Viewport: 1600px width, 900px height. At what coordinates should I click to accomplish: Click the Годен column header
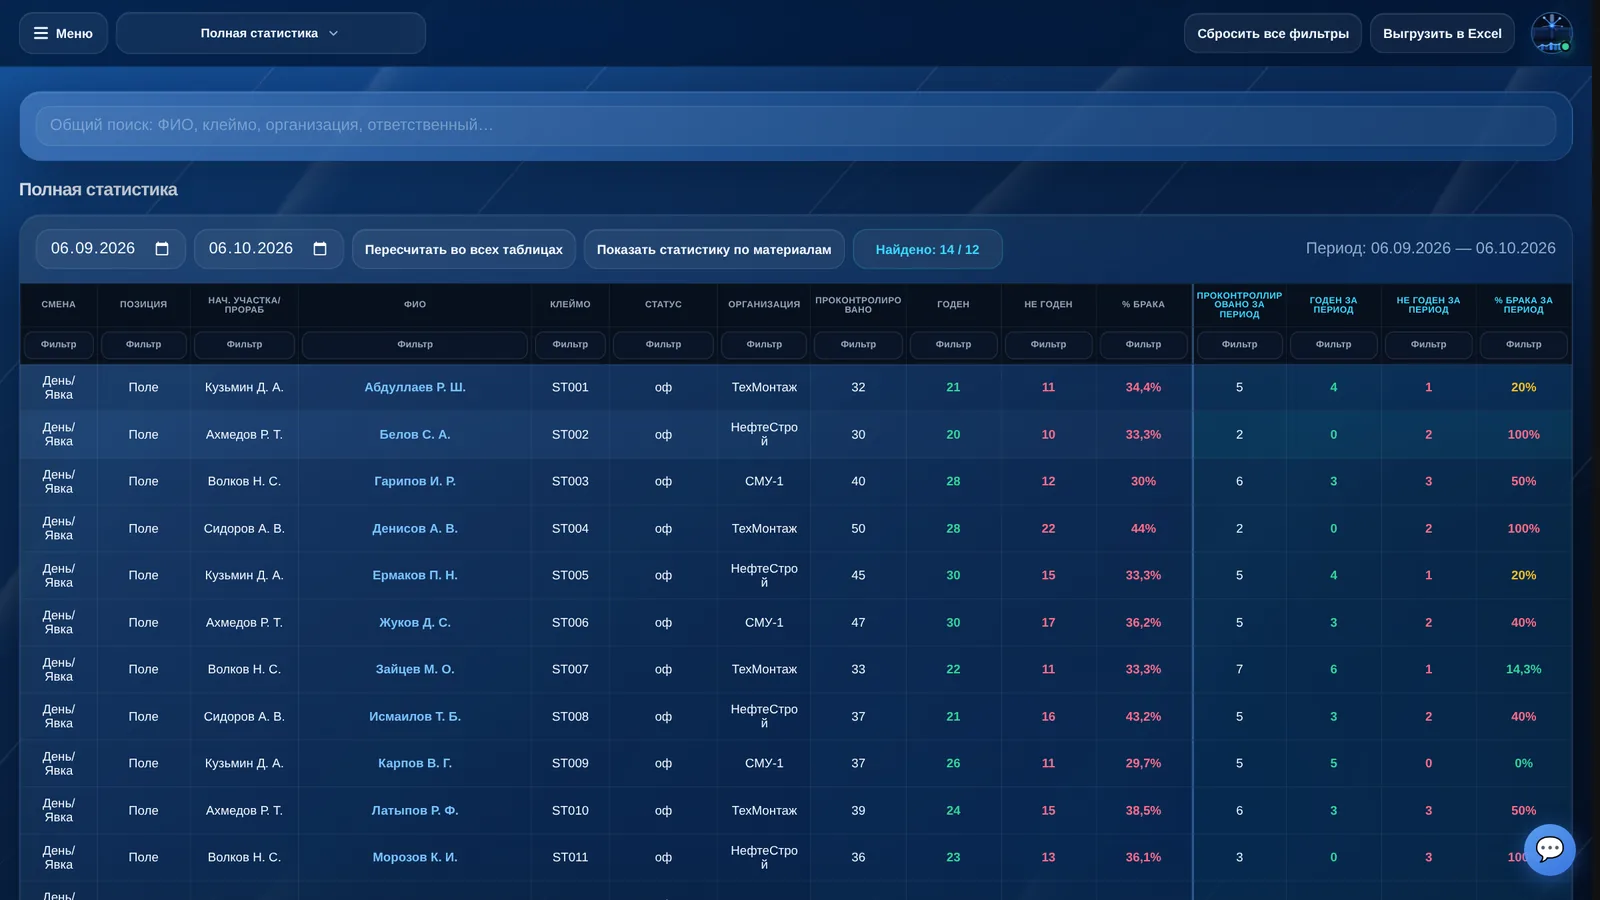coord(953,304)
